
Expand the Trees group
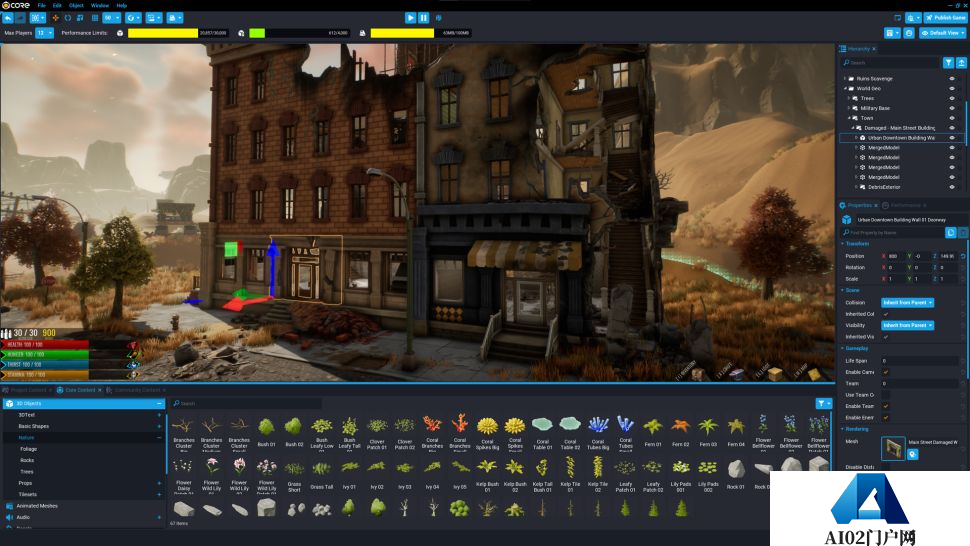click(x=849, y=98)
